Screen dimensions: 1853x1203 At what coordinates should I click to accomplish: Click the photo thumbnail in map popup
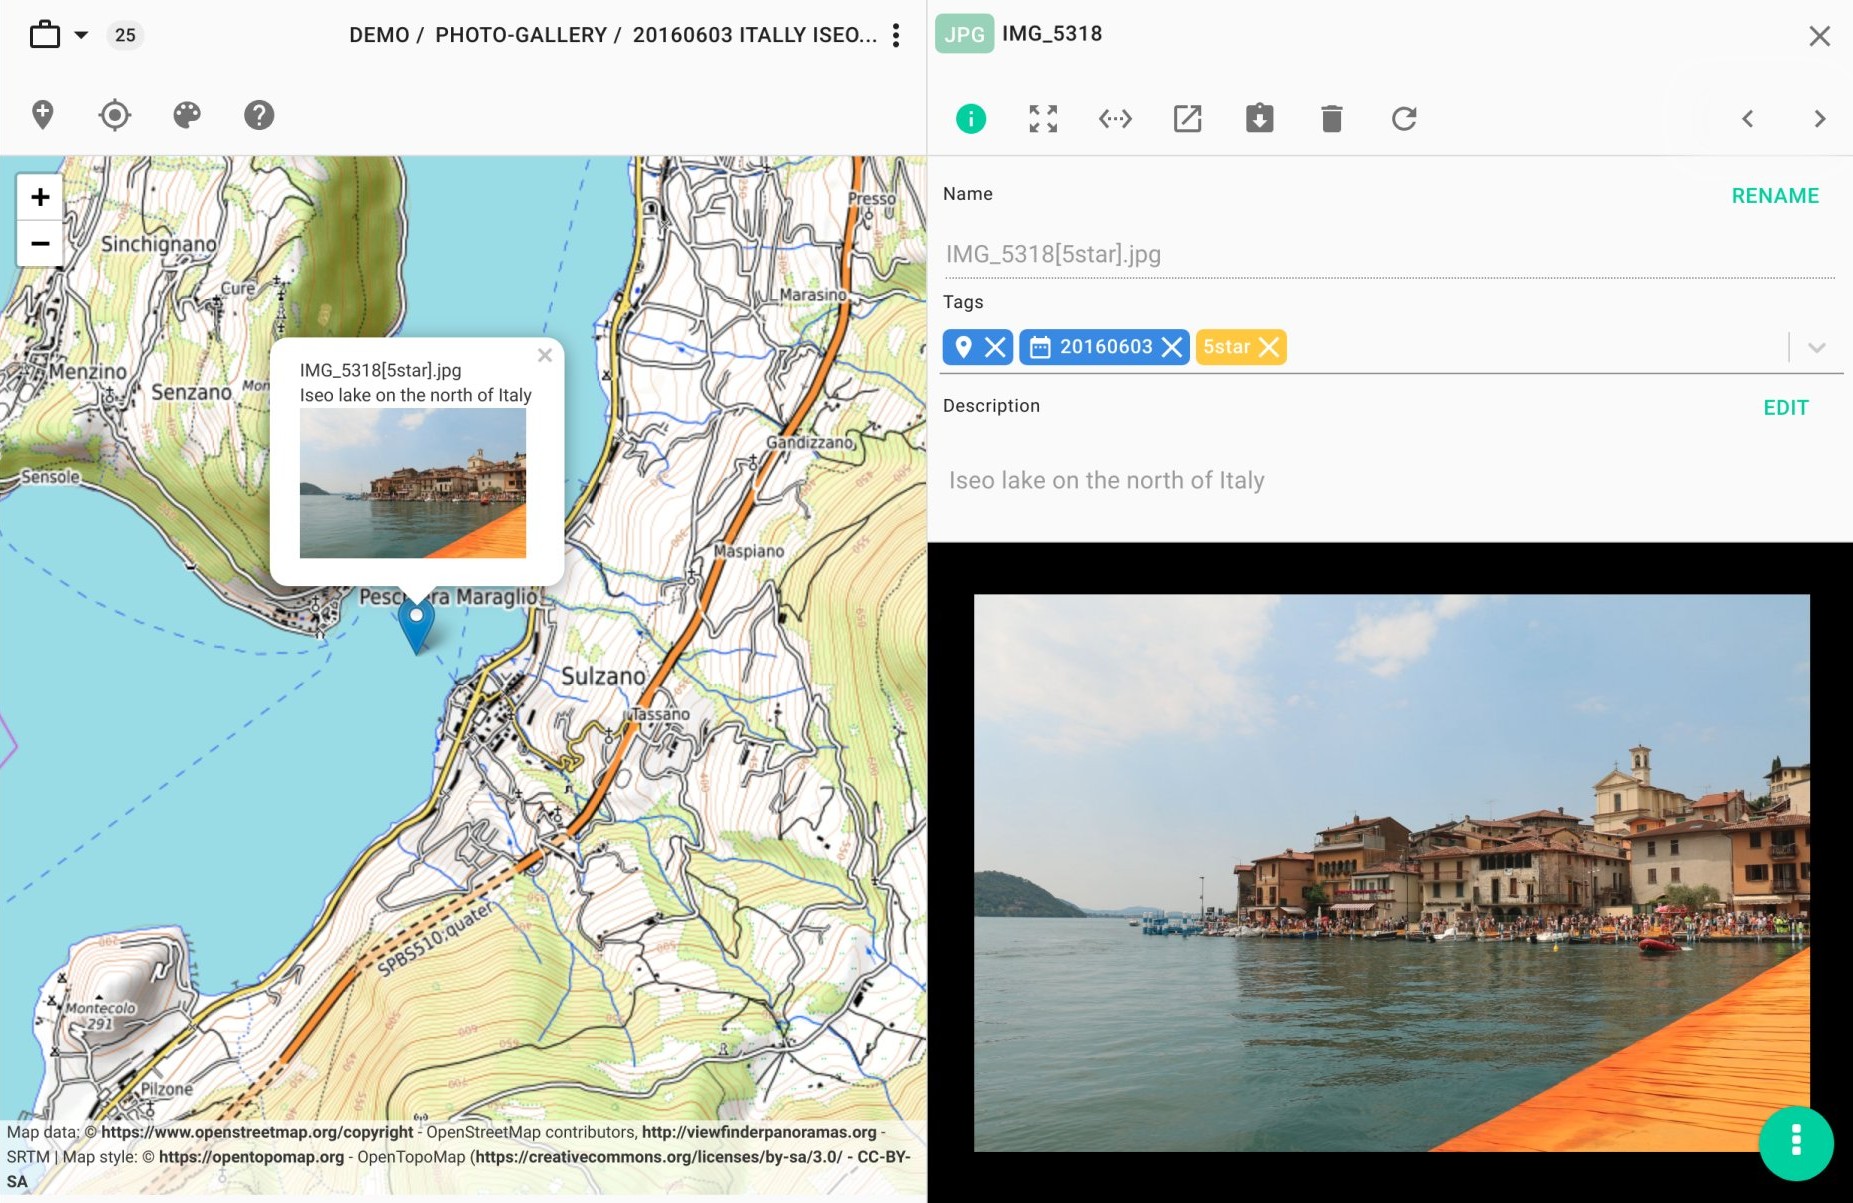[413, 483]
